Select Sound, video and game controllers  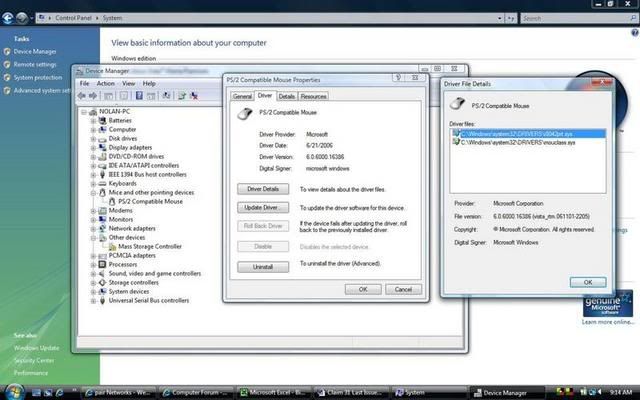[x=155, y=273]
